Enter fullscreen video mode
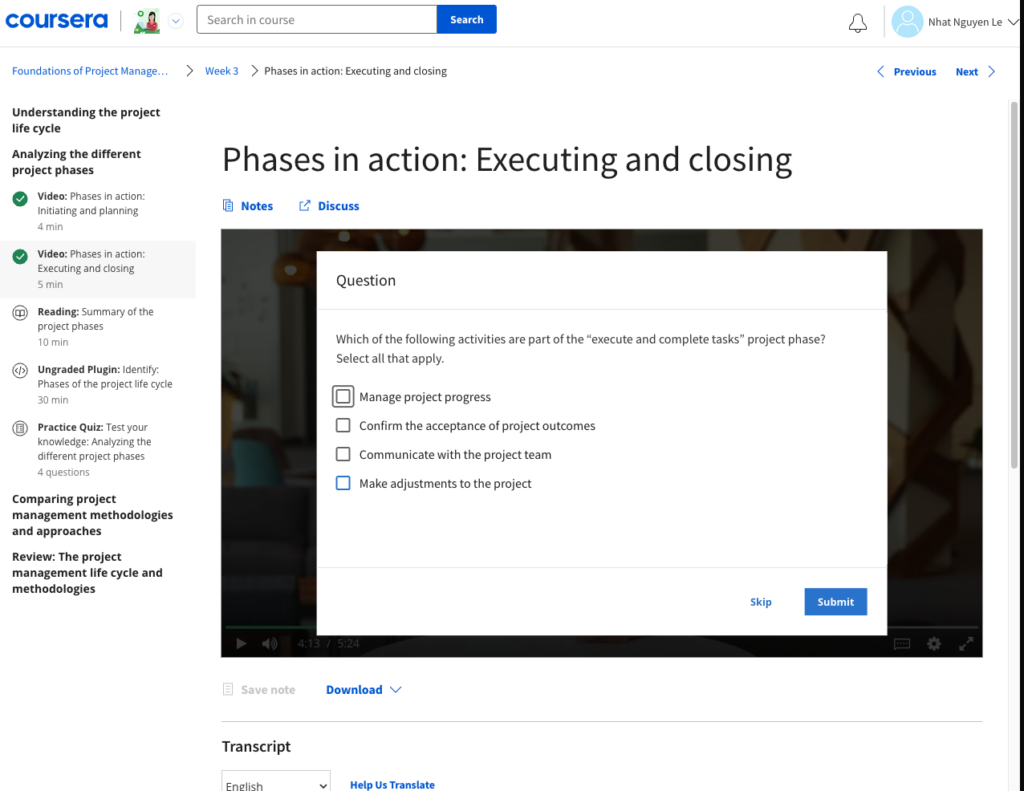The width and height of the screenshot is (1024, 791). click(x=966, y=644)
